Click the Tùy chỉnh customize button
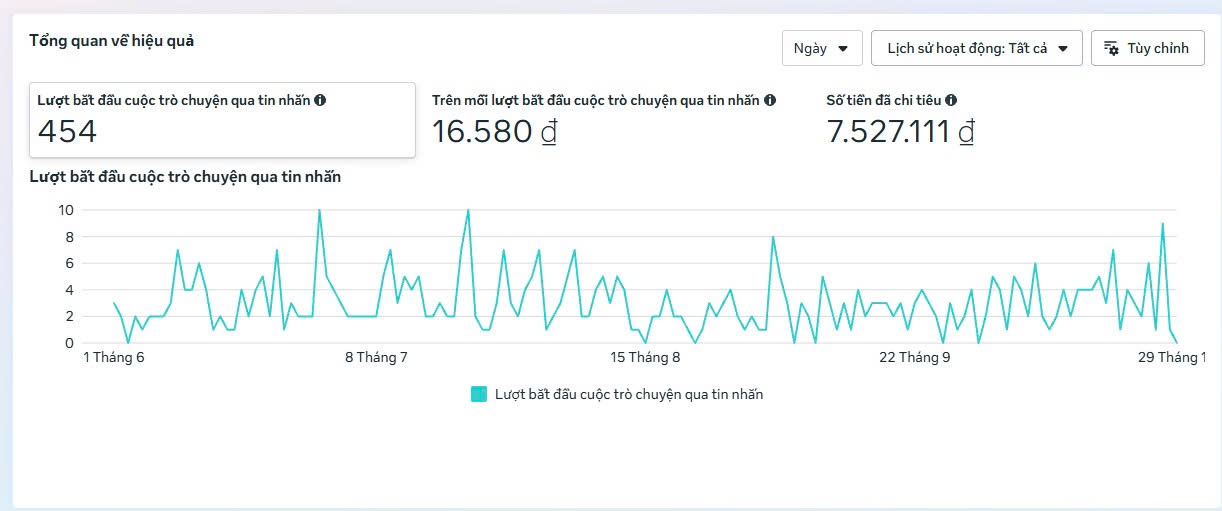Image resolution: width=1222 pixels, height=511 pixels. [x=1147, y=48]
